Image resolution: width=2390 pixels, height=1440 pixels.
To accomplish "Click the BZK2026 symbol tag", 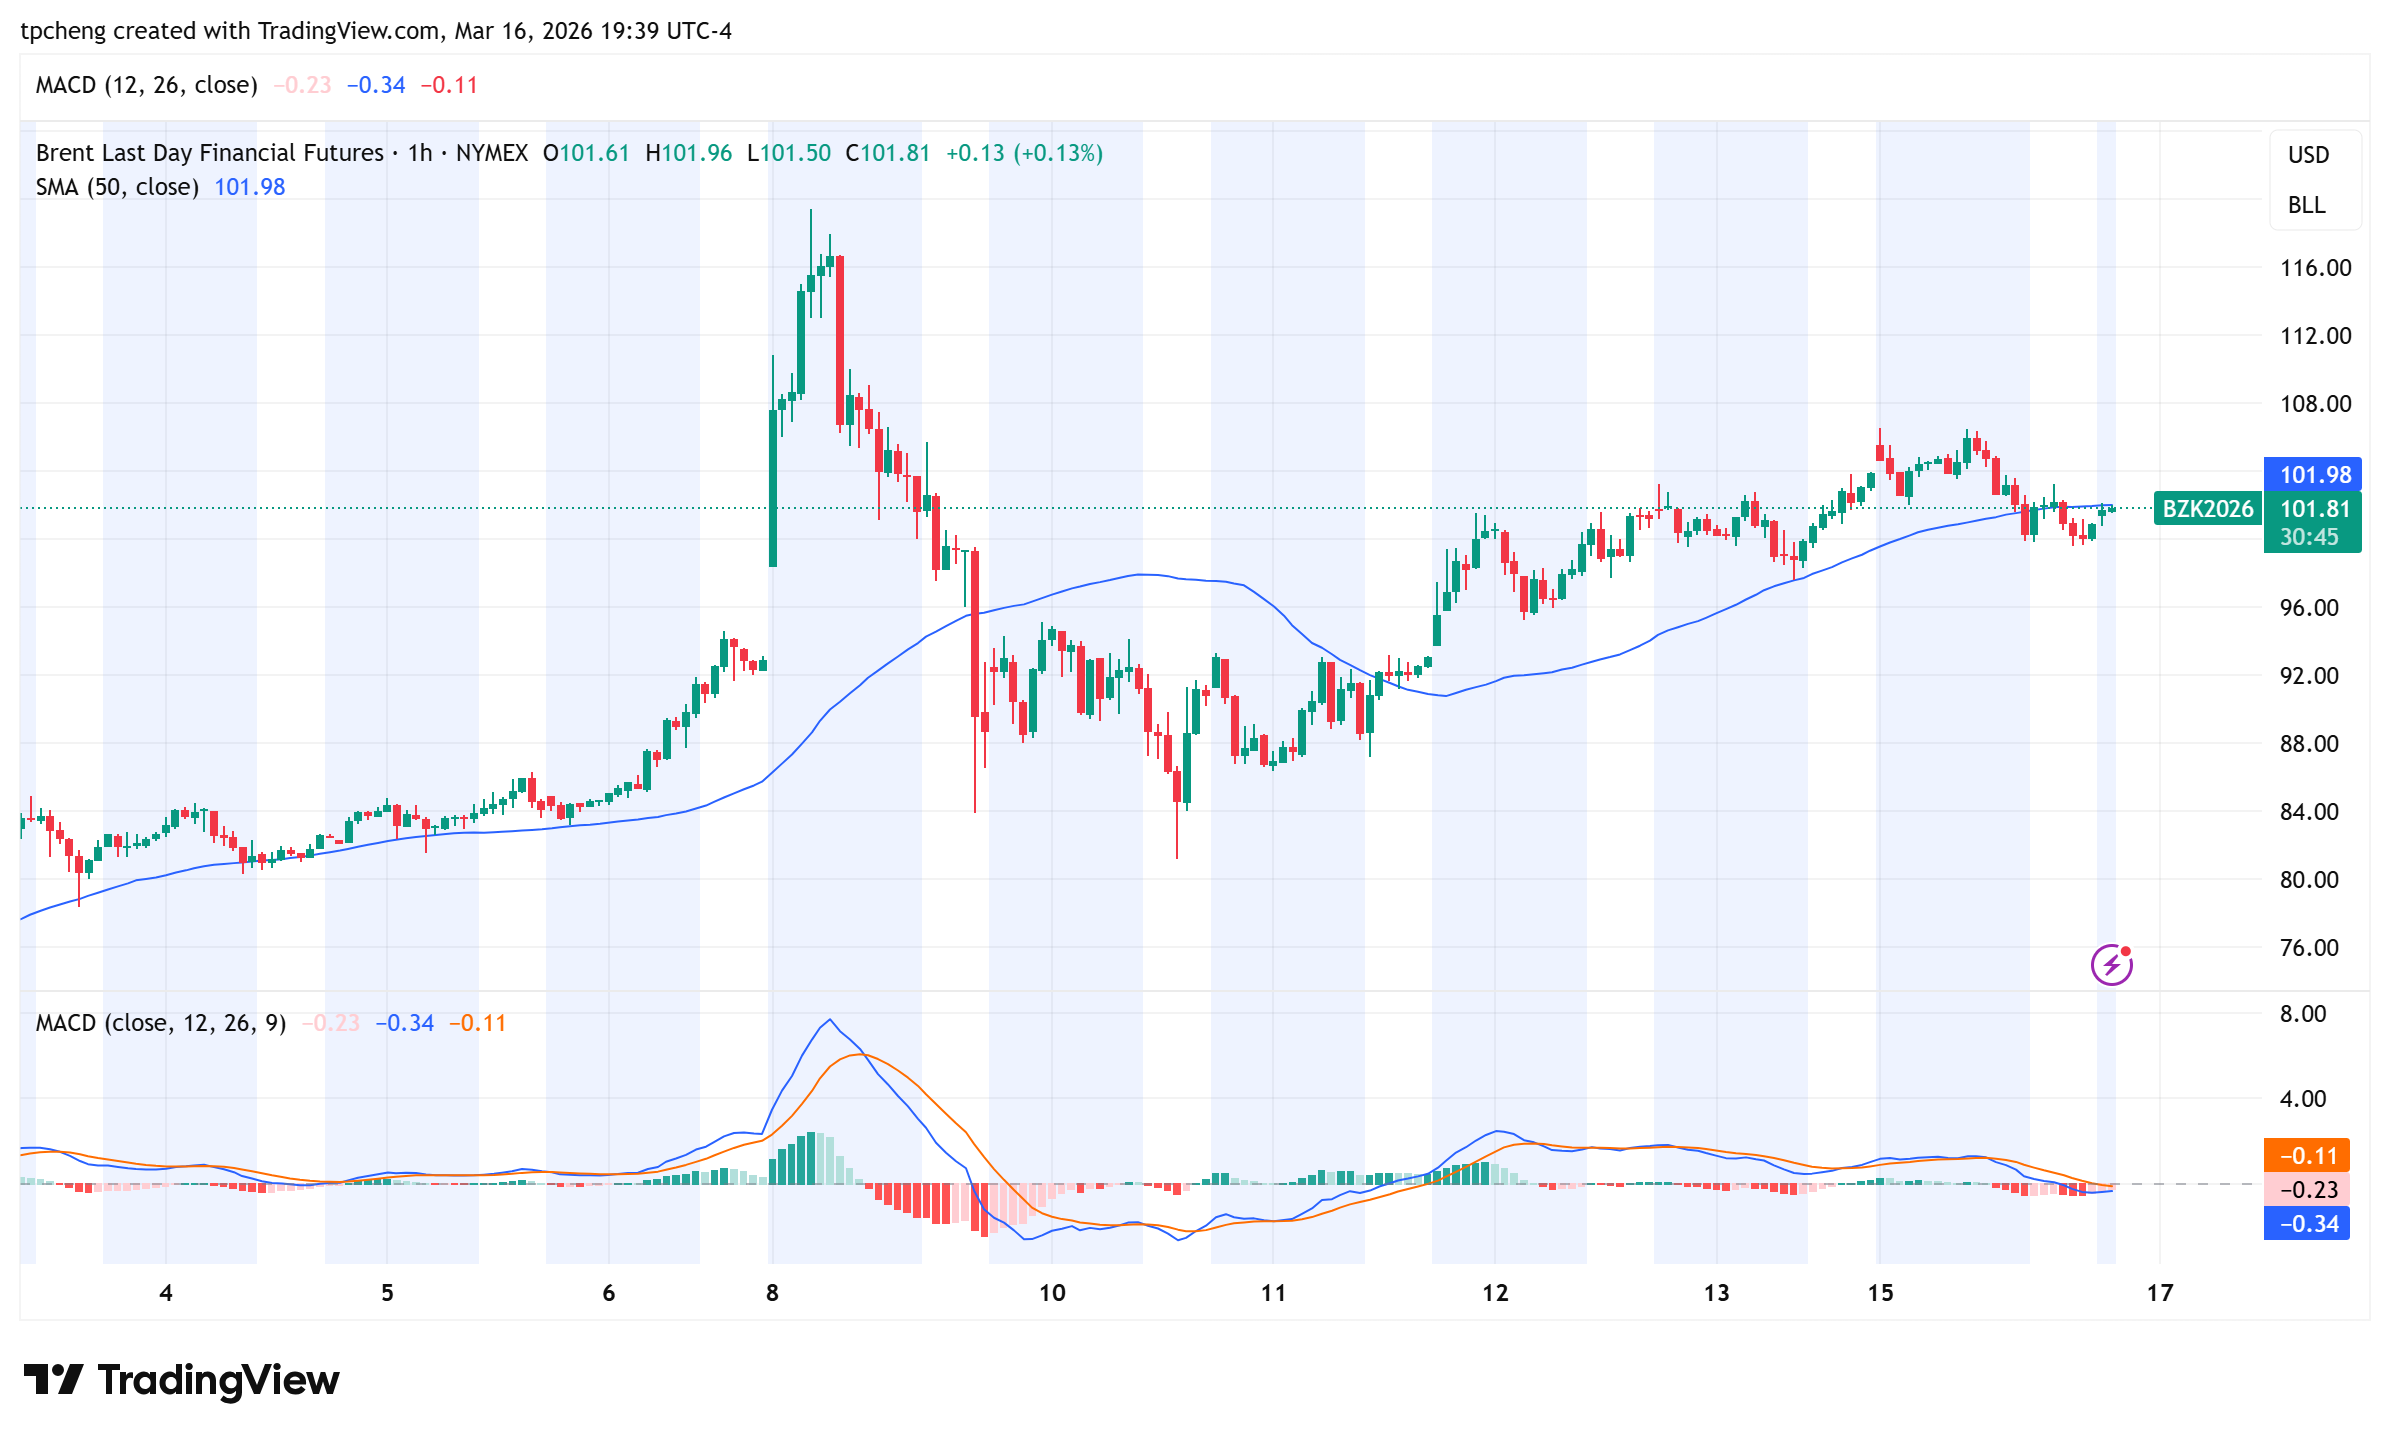I will [x=2207, y=509].
